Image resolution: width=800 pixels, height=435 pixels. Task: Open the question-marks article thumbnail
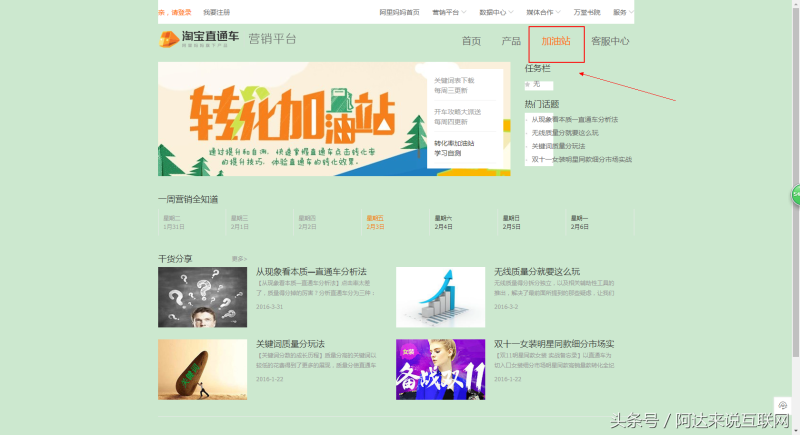coord(203,297)
